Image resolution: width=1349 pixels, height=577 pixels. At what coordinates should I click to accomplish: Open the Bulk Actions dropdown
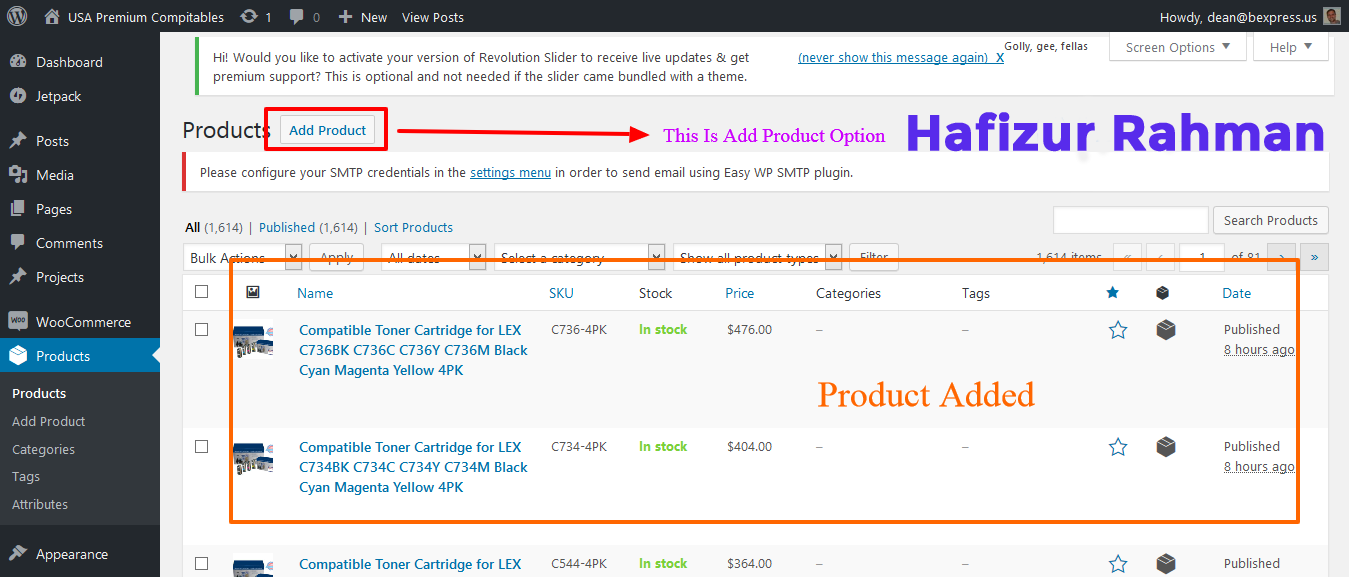(243, 257)
